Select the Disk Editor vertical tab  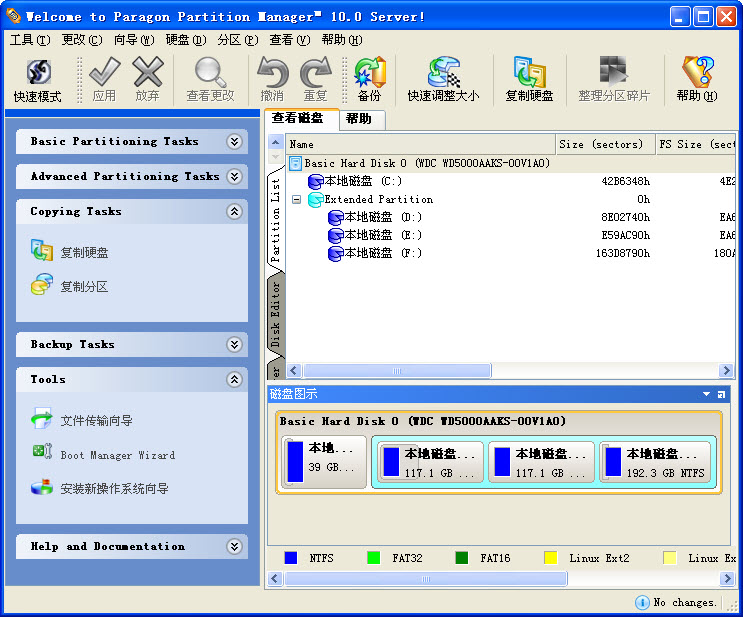(276, 313)
